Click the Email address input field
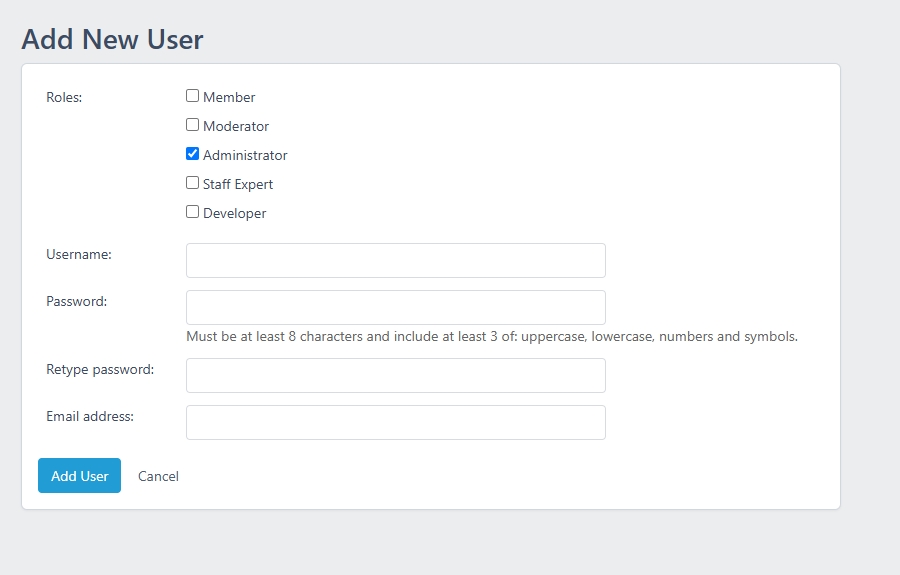This screenshot has height=575, width=900. [x=395, y=422]
